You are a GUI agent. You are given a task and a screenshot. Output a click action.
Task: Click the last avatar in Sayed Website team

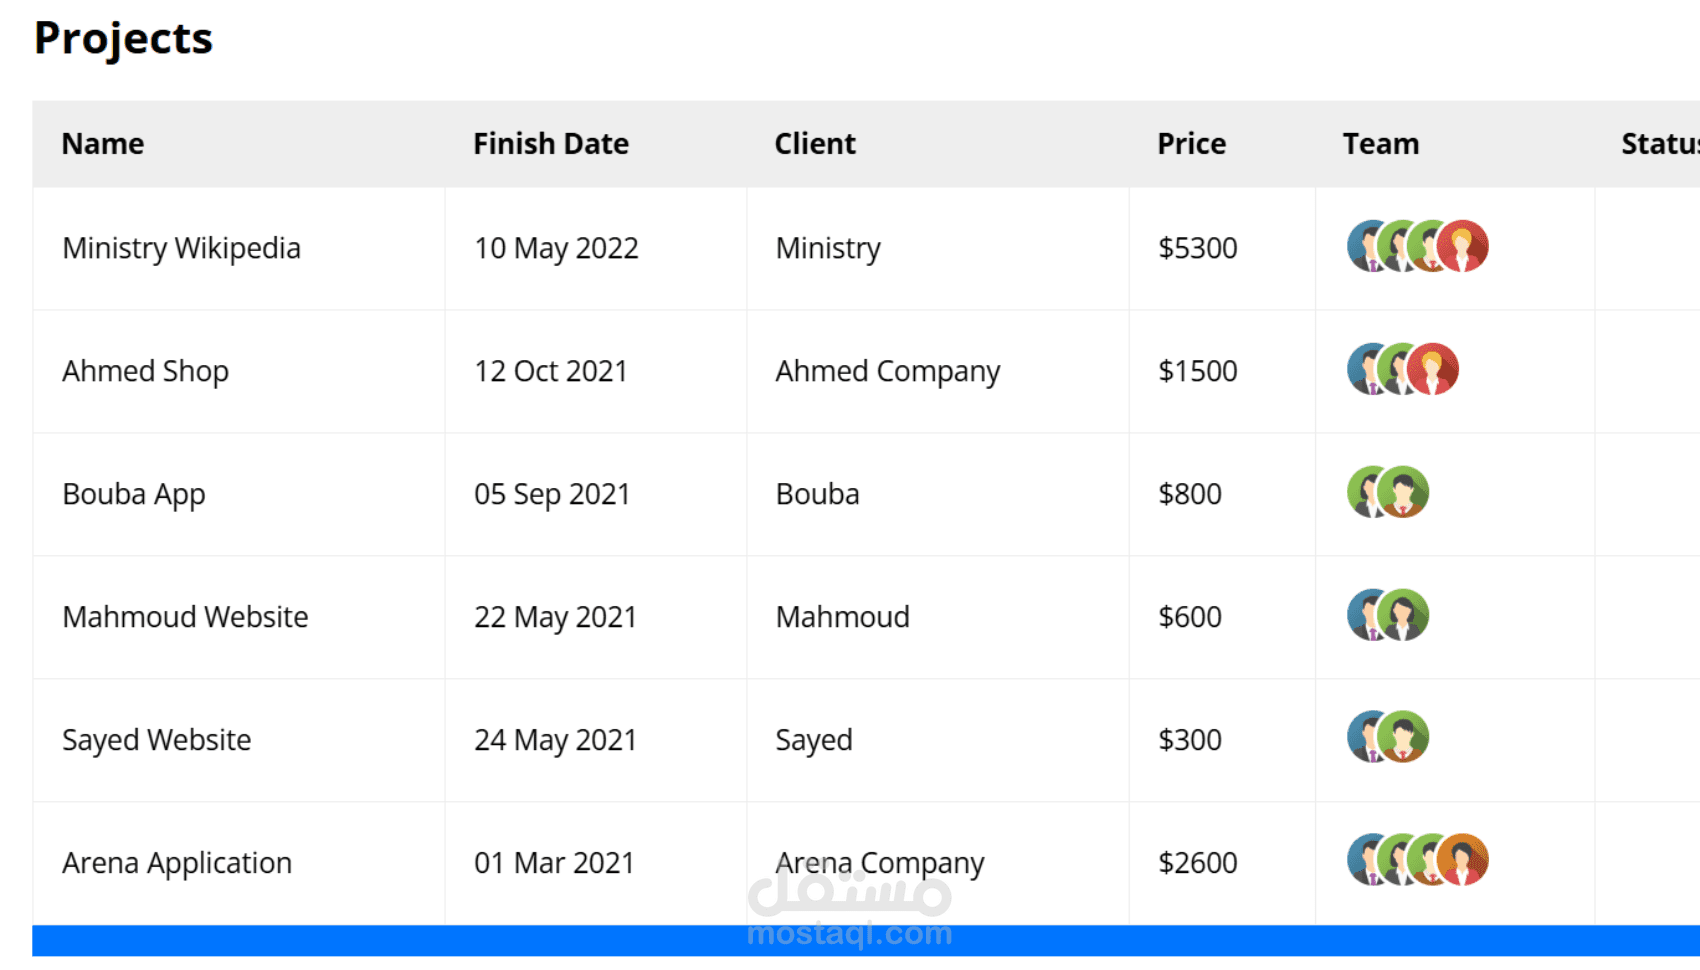pos(1403,738)
